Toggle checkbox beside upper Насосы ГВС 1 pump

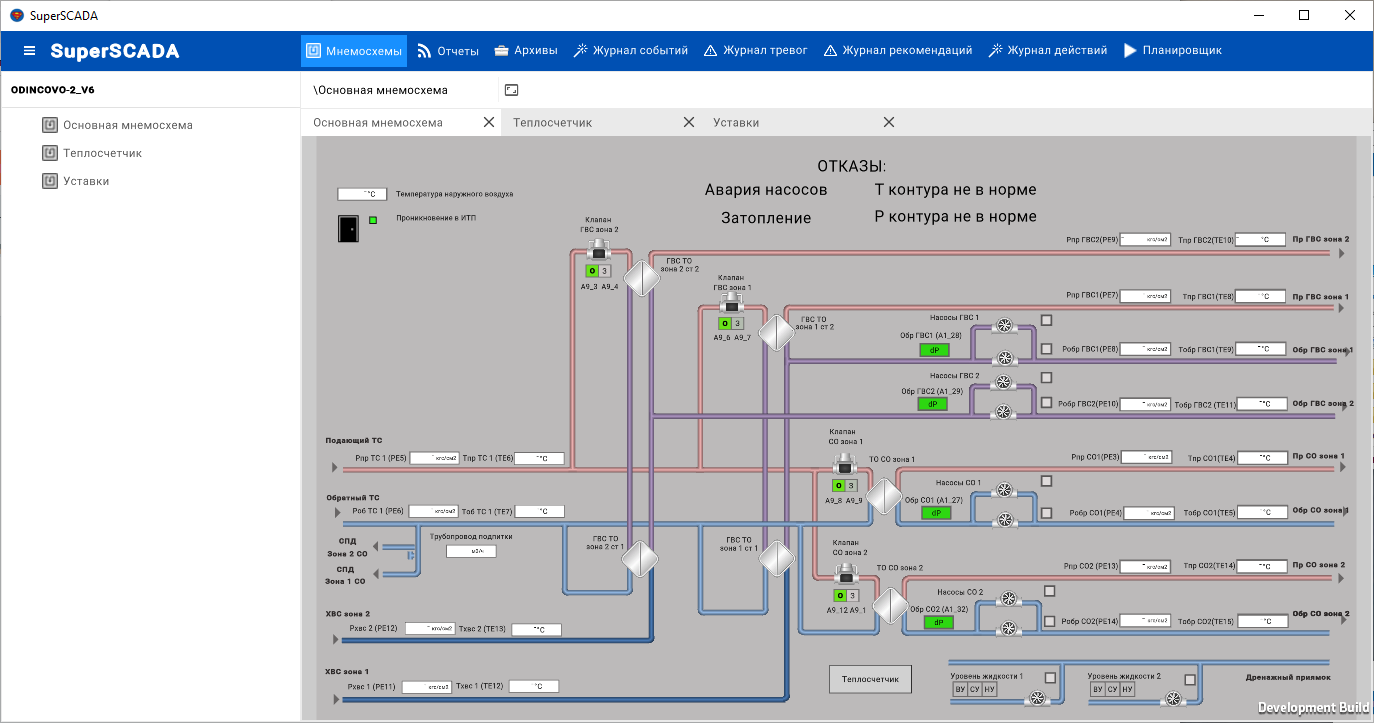1047,320
